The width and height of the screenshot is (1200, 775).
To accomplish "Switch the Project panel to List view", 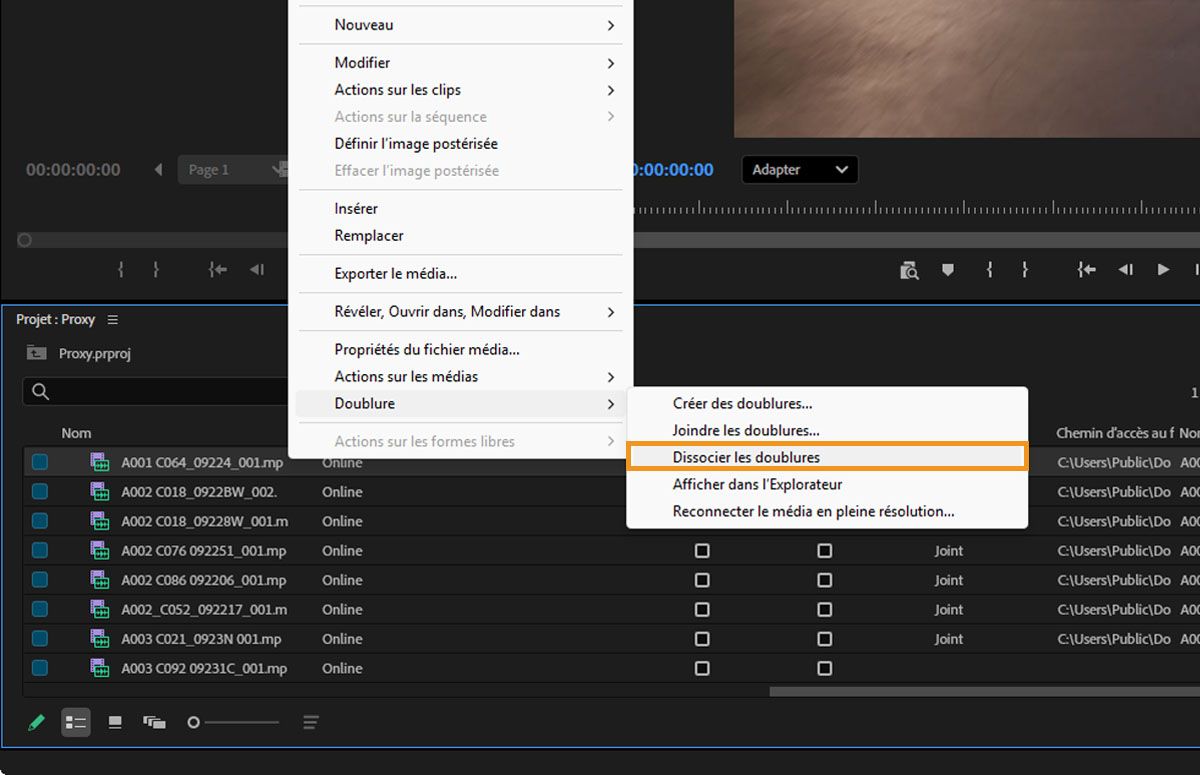I will pyautogui.click(x=76, y=722).
